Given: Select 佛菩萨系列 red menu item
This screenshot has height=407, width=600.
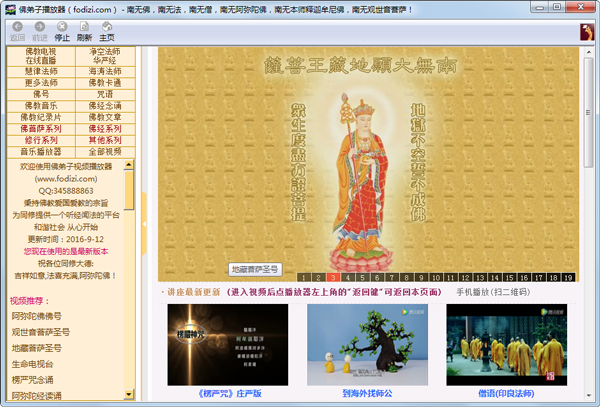Looking at the screenshot, I should point(41,129).
